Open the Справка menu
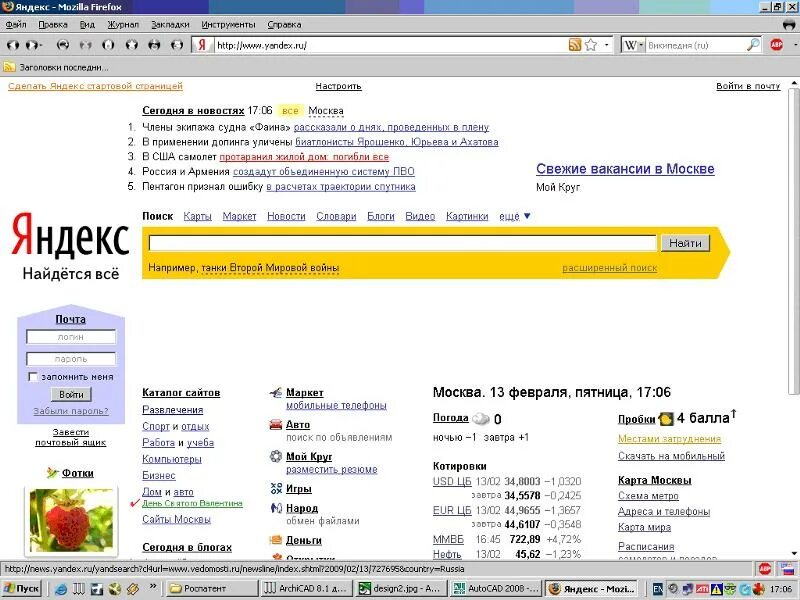 284,24
